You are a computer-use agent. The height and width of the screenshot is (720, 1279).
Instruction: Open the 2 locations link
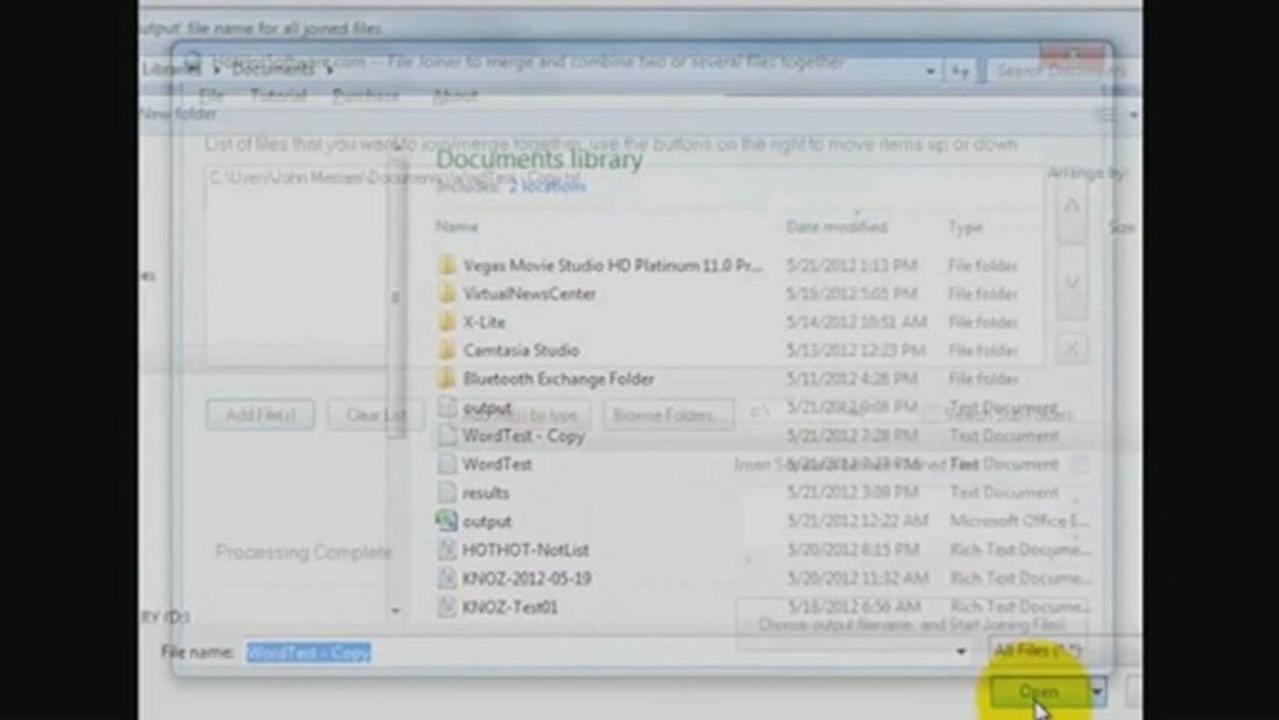point(547,186)
